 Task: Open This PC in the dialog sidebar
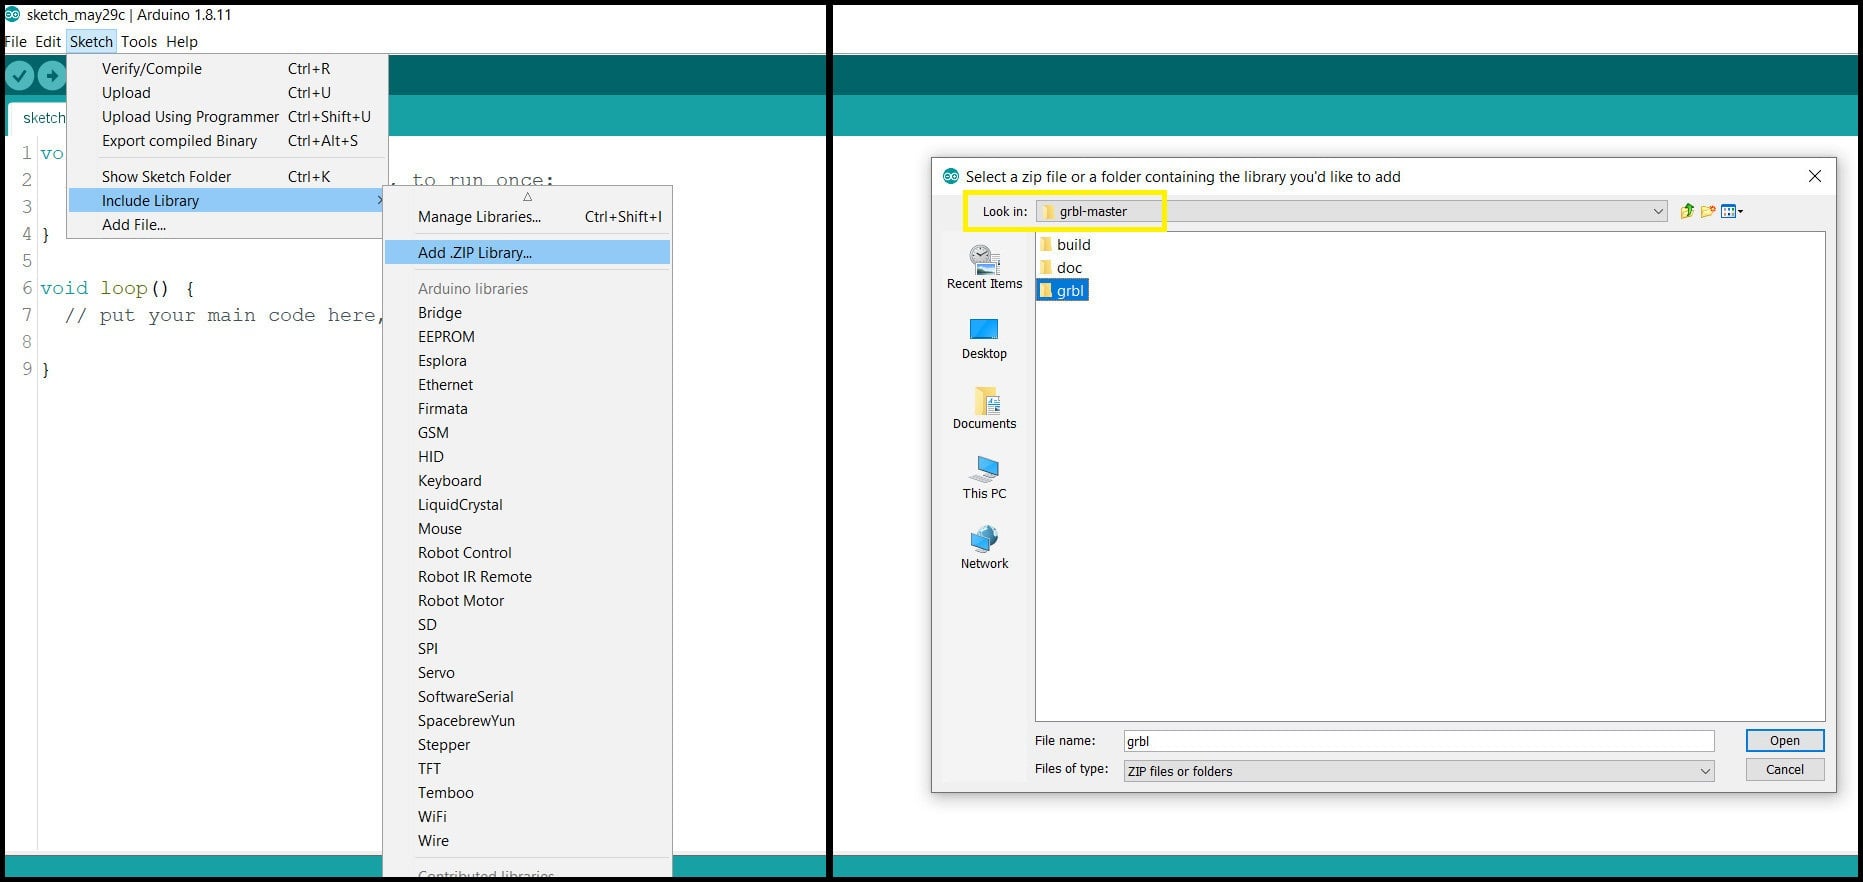985,478
